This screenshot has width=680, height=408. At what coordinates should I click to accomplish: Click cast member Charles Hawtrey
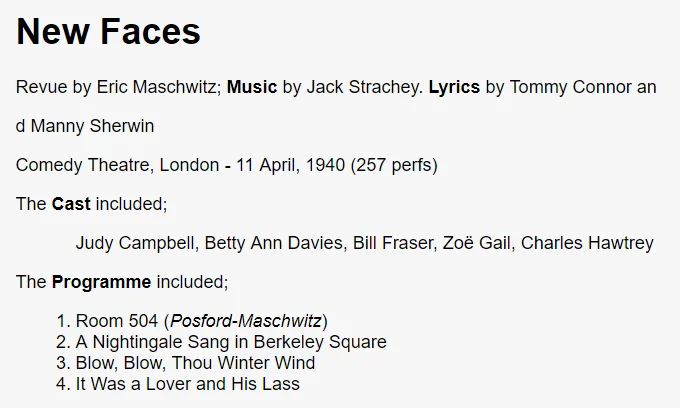click(x=587, y=243)
